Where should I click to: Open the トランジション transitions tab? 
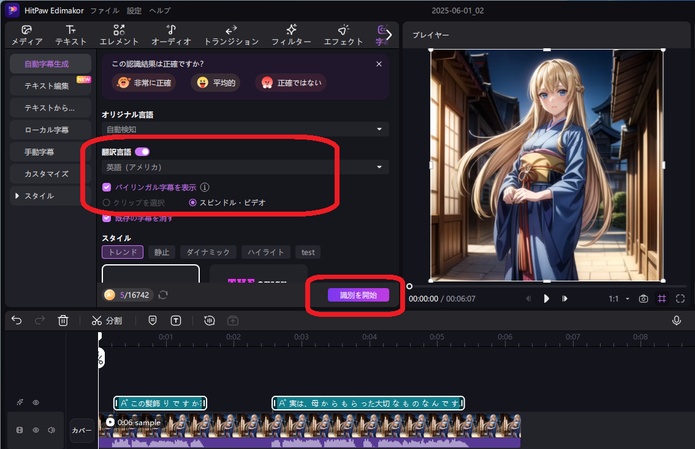231,35
